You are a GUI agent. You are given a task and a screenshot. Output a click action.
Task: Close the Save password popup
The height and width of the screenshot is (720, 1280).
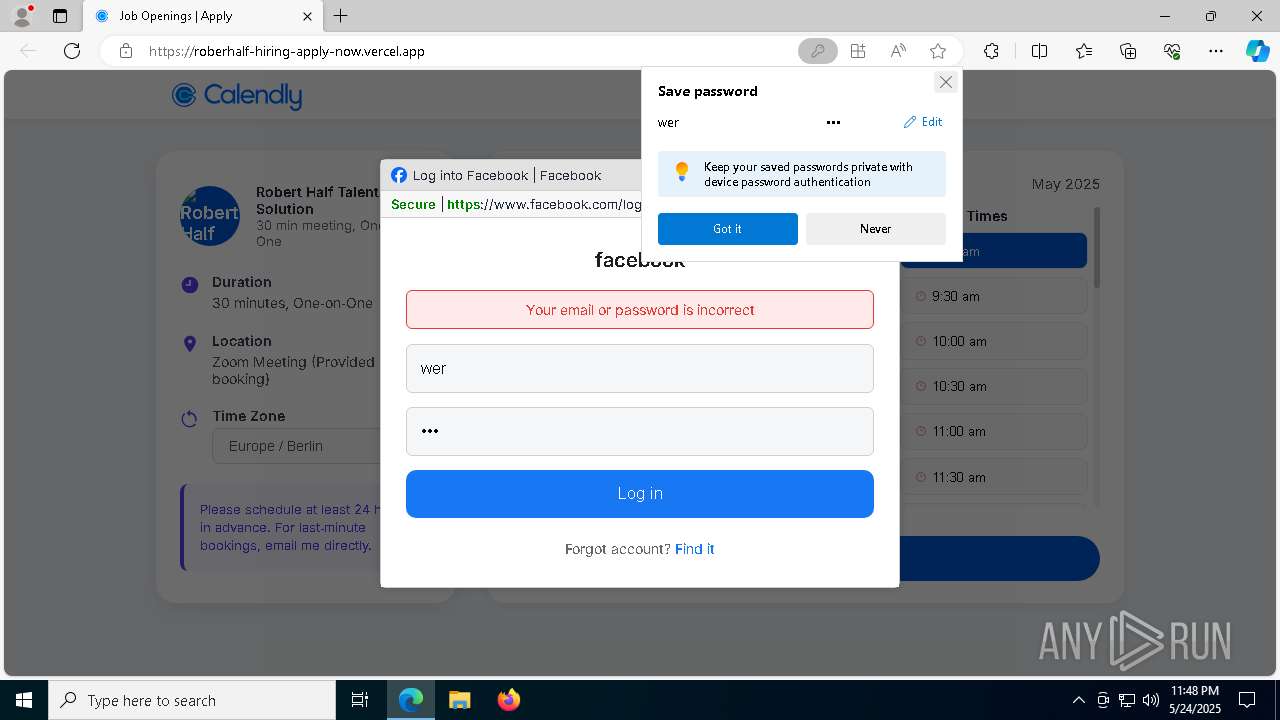(945, 82)
